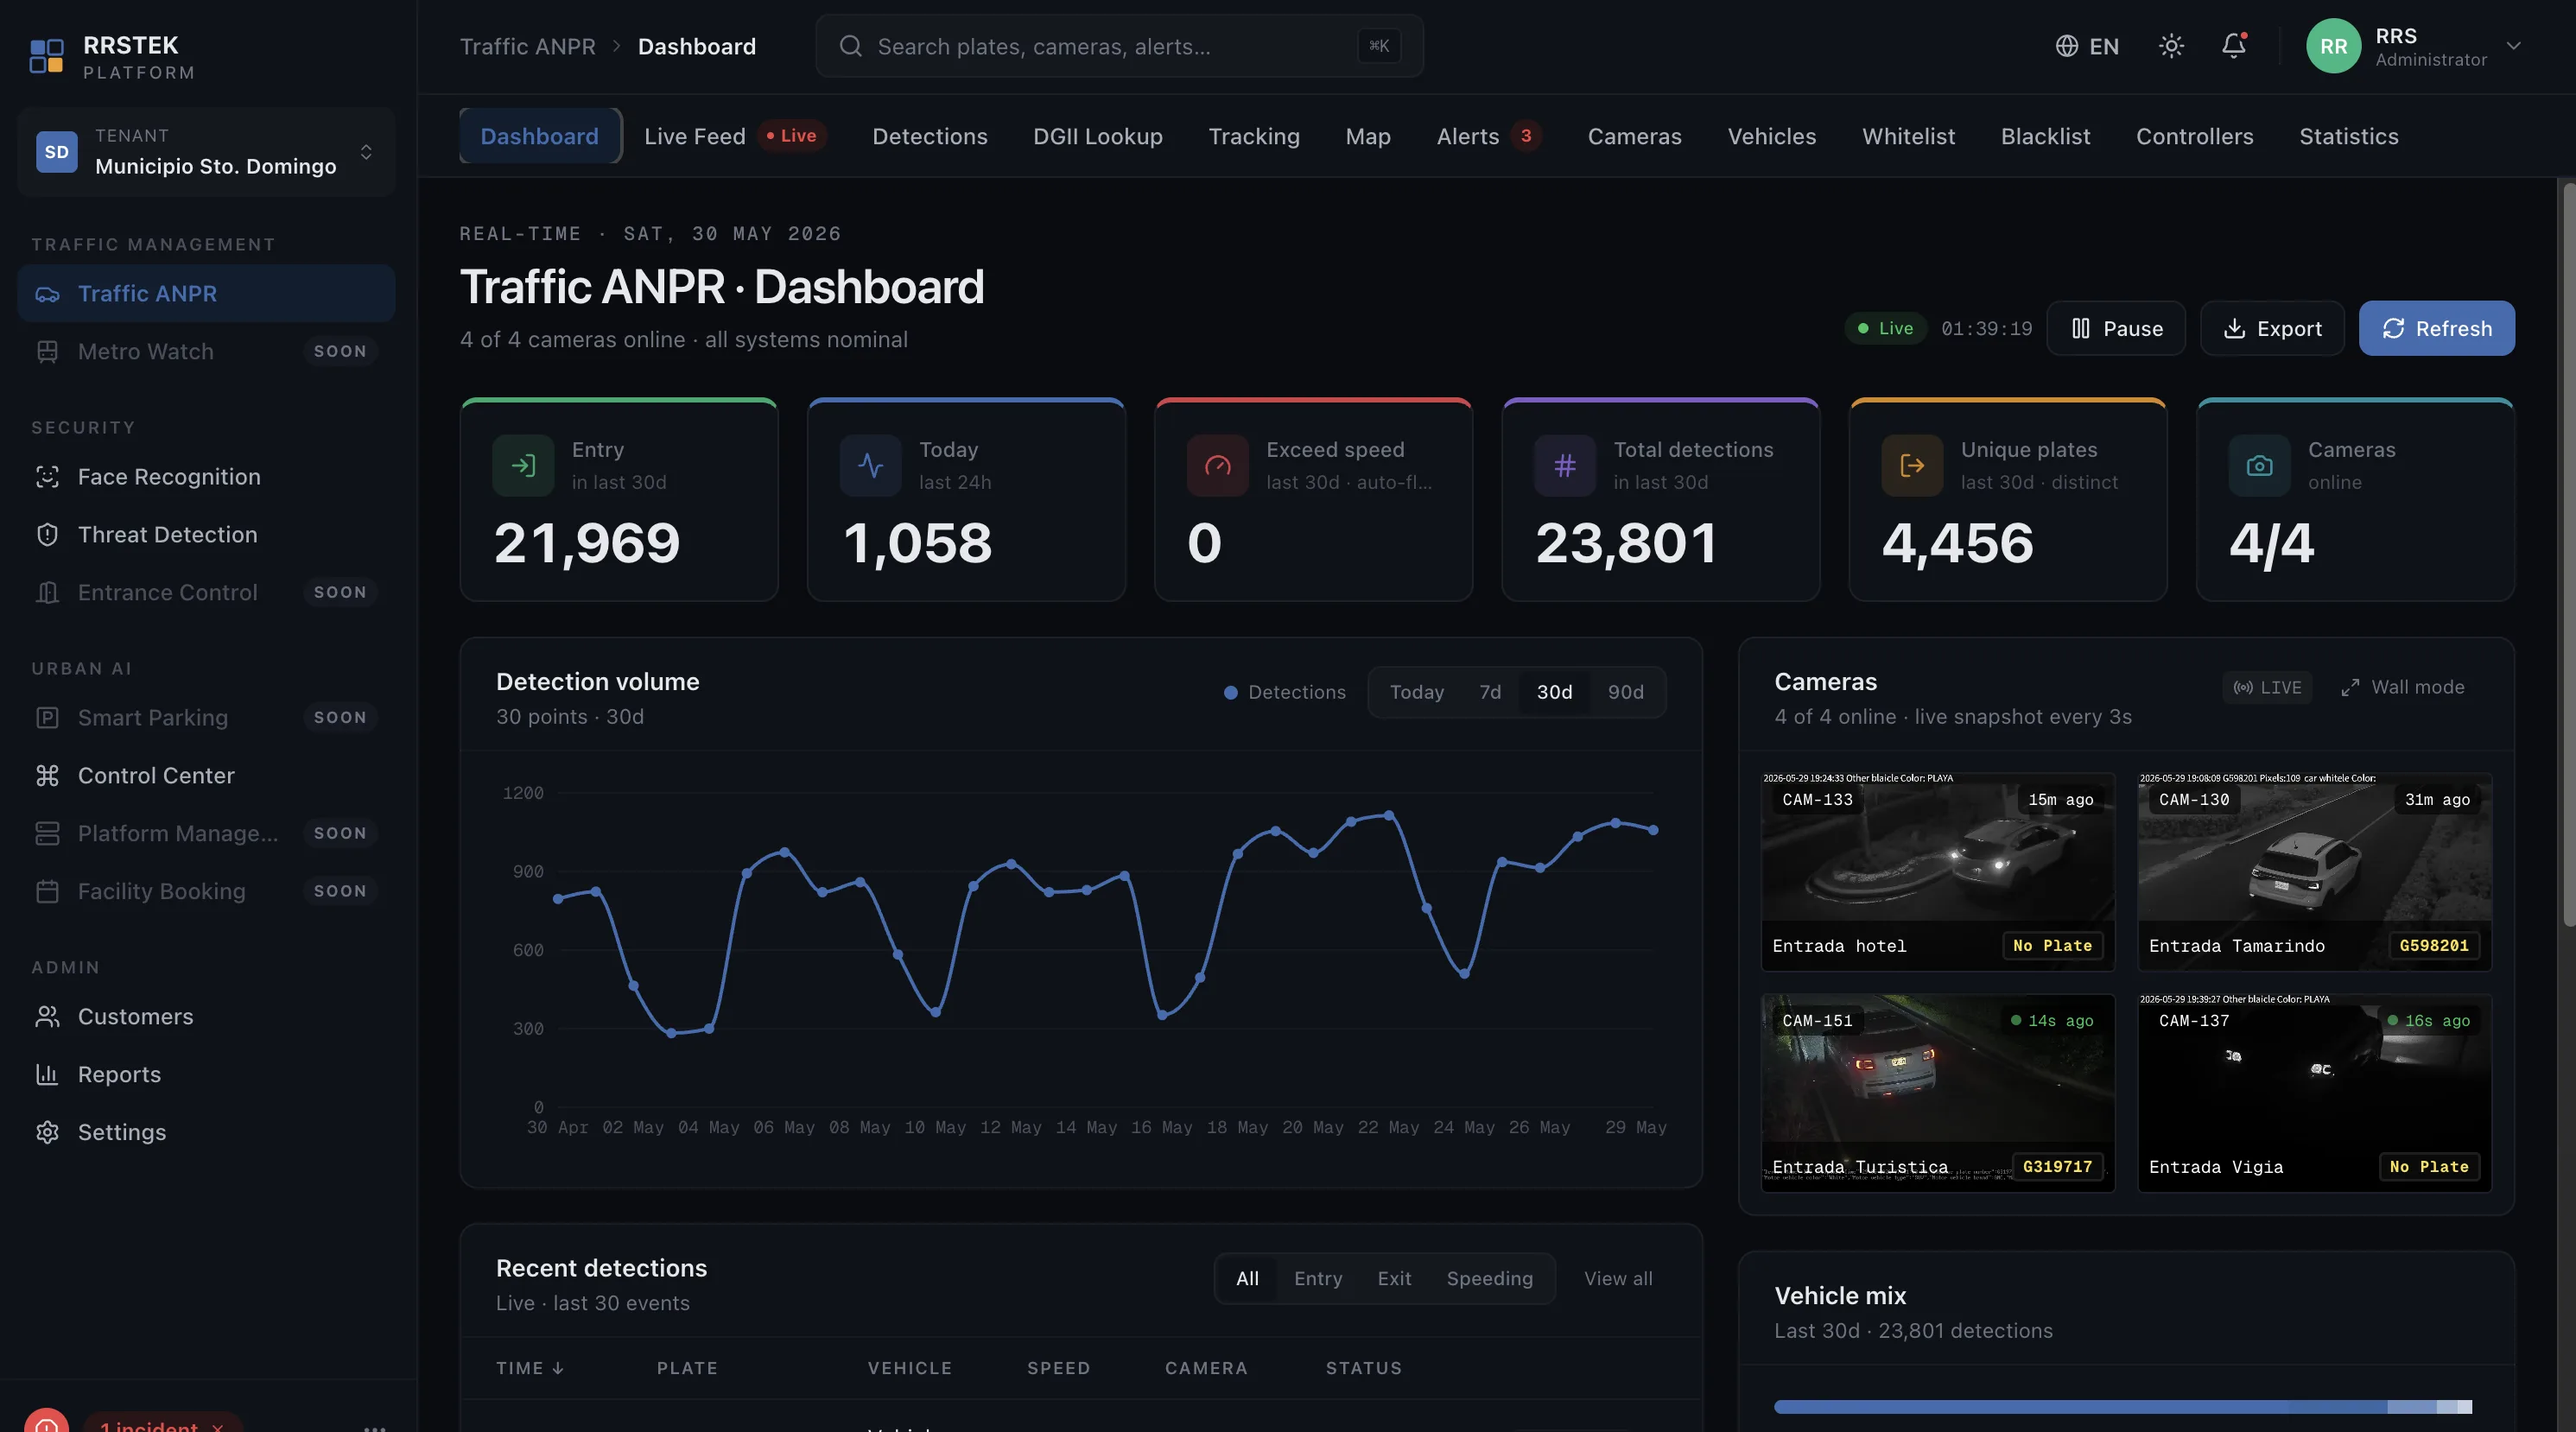Go to the Alerts tab
This screenshot has height=1432, width=2576.
click(x=1488, y=136)
